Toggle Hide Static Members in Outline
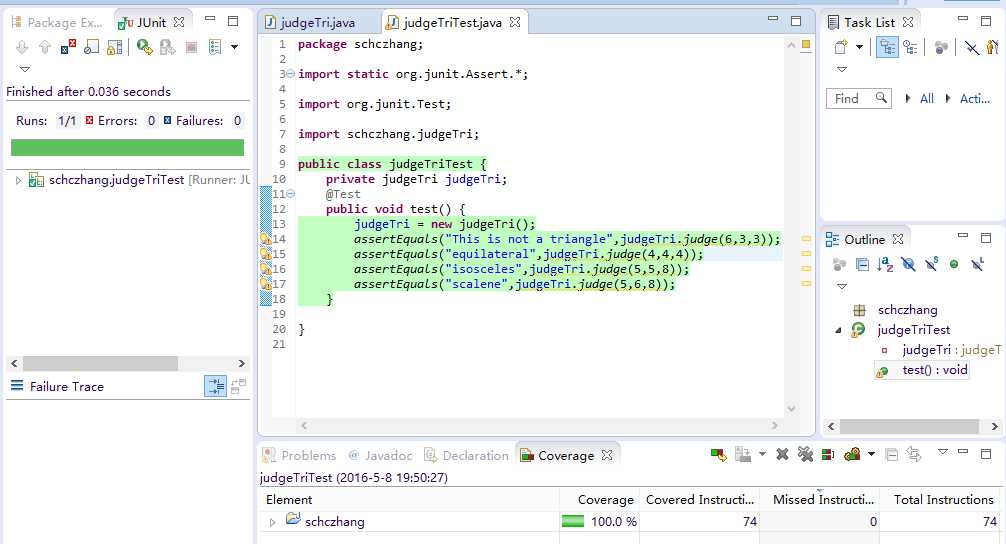Image resolution: width=1006 pixels, height=544 pixels. (931, 264)
